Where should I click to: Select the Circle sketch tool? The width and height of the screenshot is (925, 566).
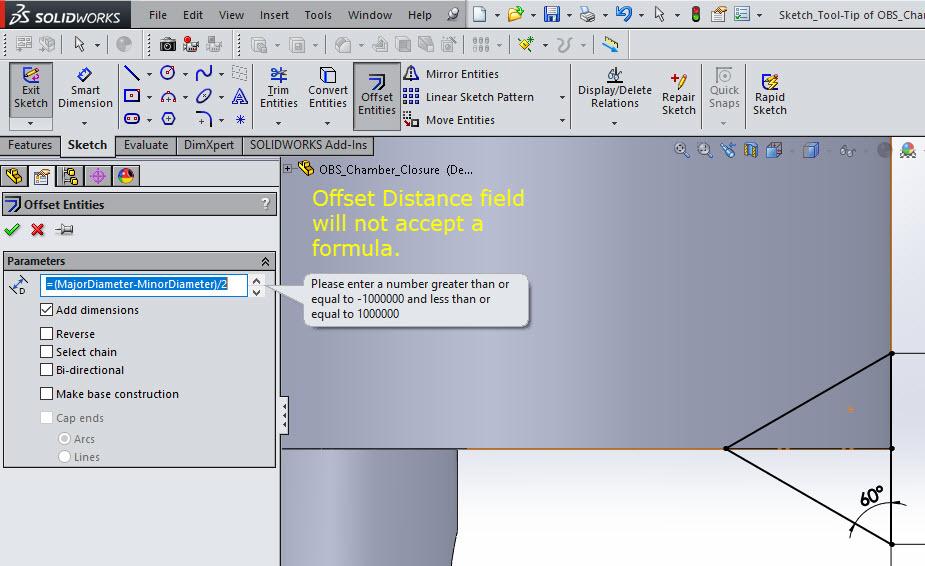pyautogui.click(x=168, y=73)
